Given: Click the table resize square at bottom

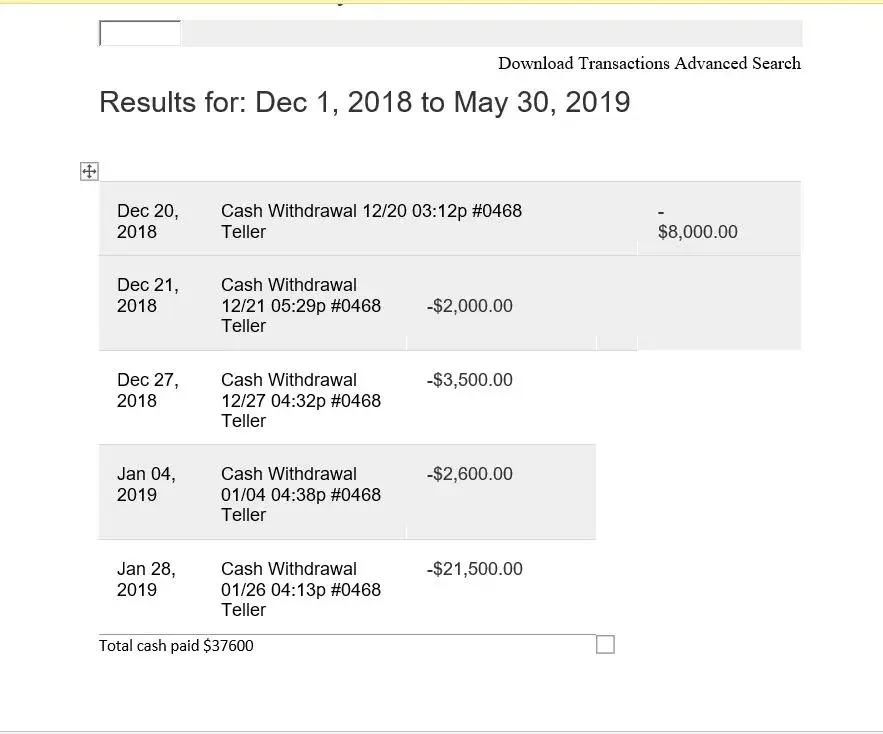Looking at the screenshot, I should click(x=605, y=645).
